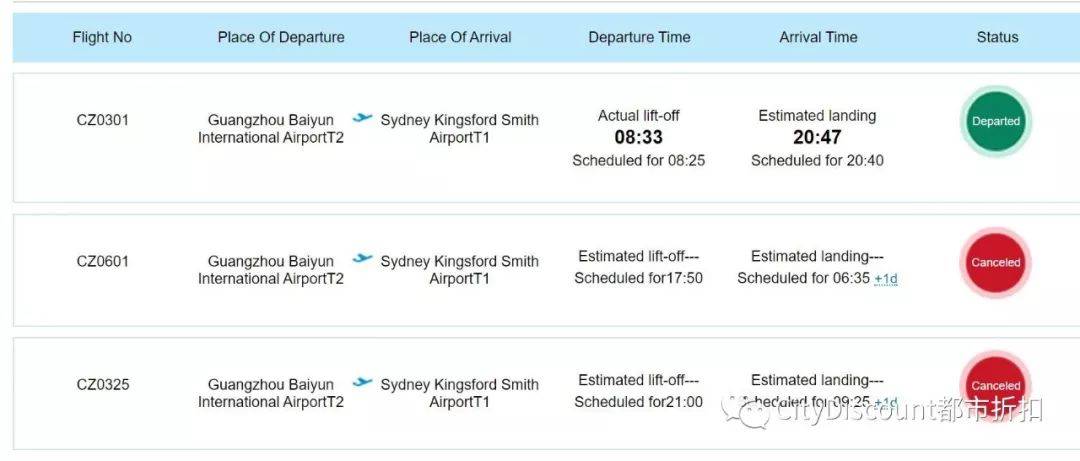Click the airplane icon in the CZ0301 row
Viewport: 1080px width, 461px height.
(362, 118)
